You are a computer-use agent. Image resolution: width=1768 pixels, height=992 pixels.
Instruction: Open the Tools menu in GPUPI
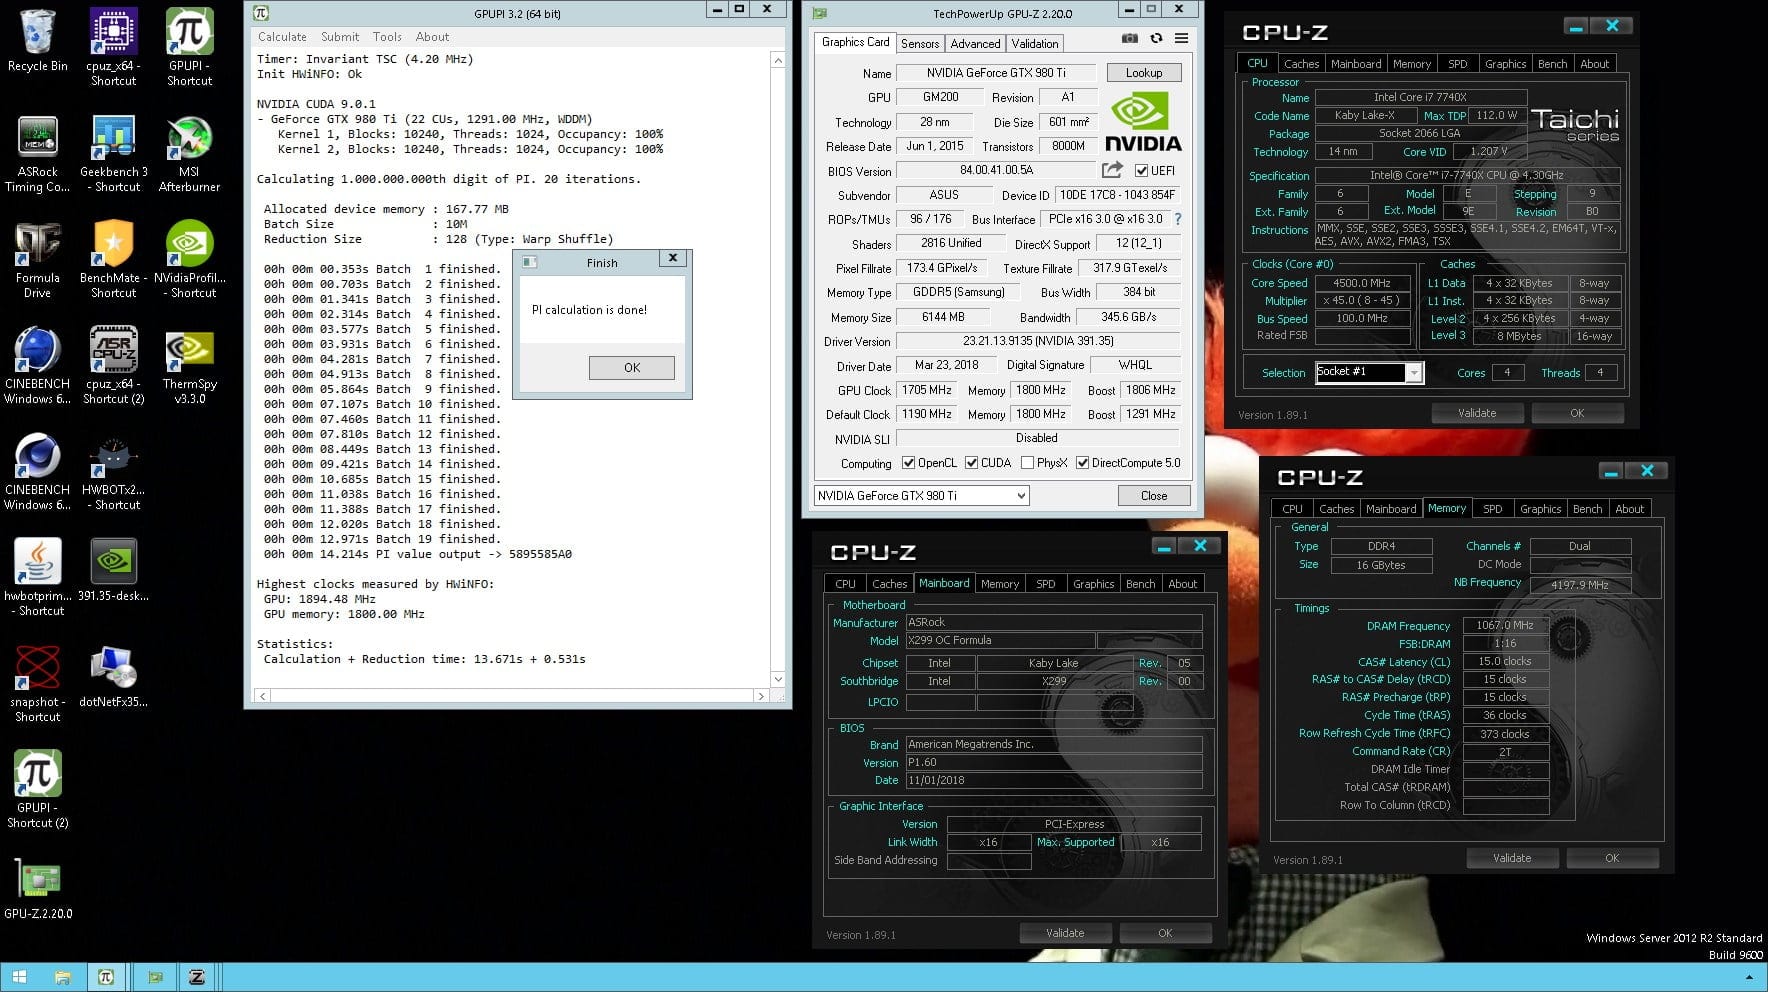click(x=387, y=36)
